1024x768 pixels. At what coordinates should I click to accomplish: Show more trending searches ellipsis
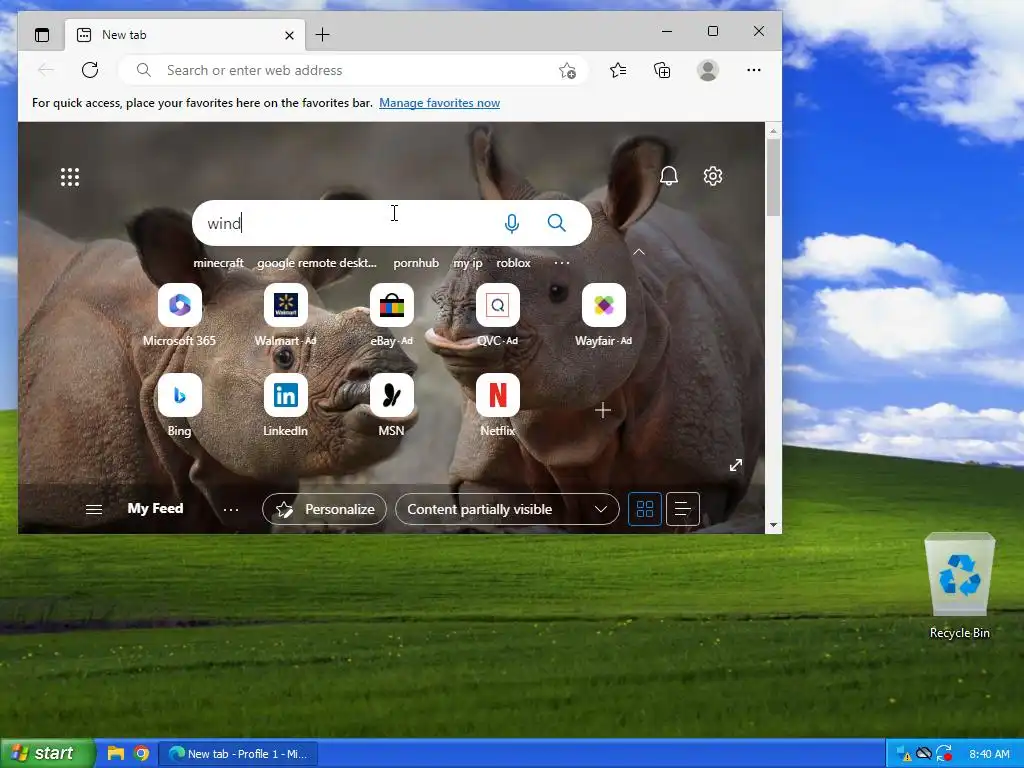(562, 263)
